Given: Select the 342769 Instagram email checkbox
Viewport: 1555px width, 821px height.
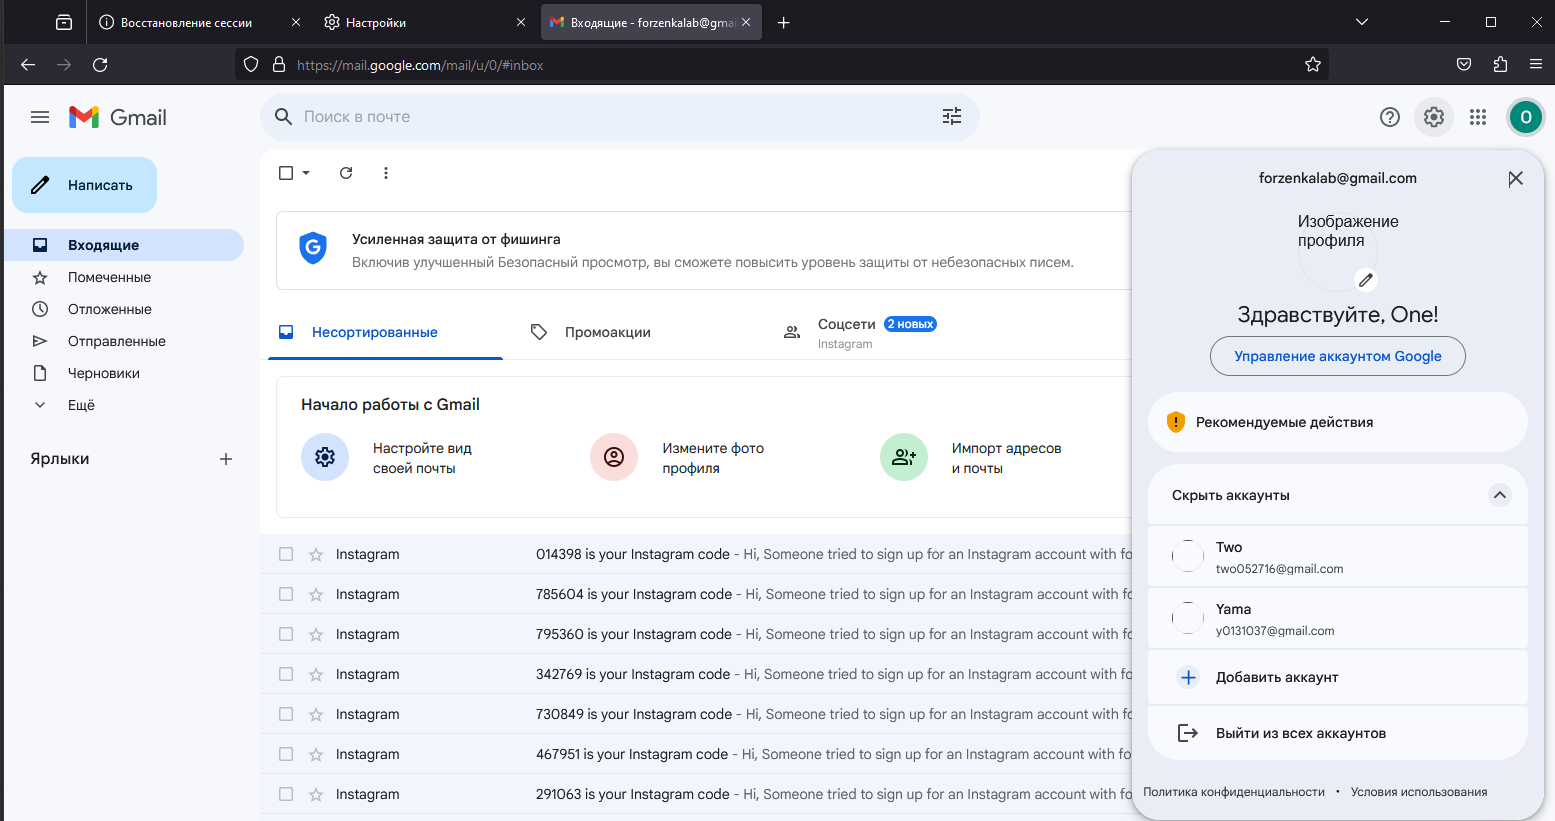Looking at the screenshot, I should [x=286, y=674].
